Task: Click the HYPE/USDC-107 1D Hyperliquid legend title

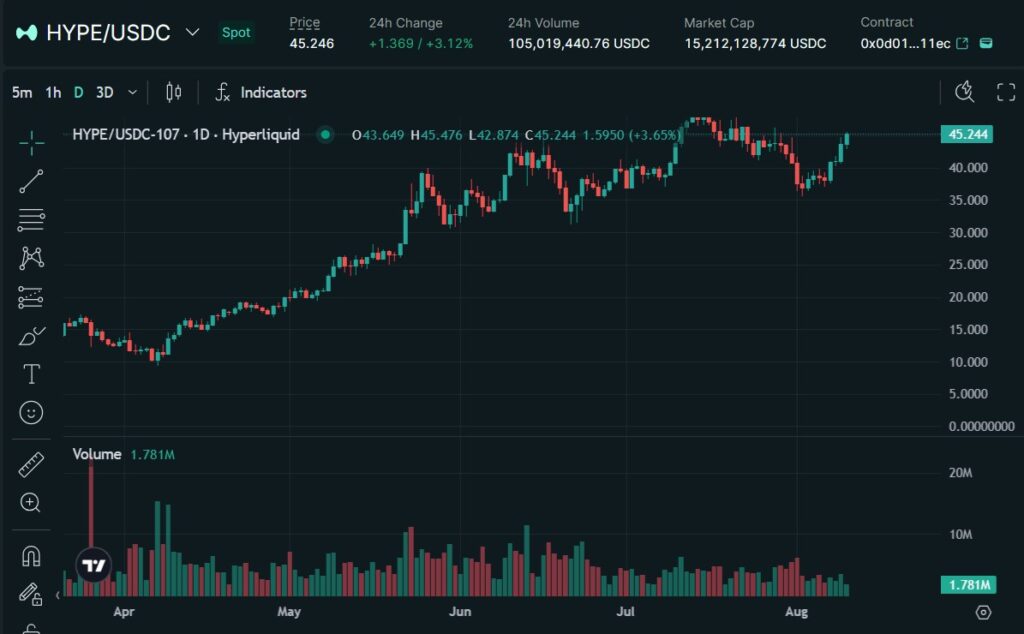Action: click(x=186, y=135)
